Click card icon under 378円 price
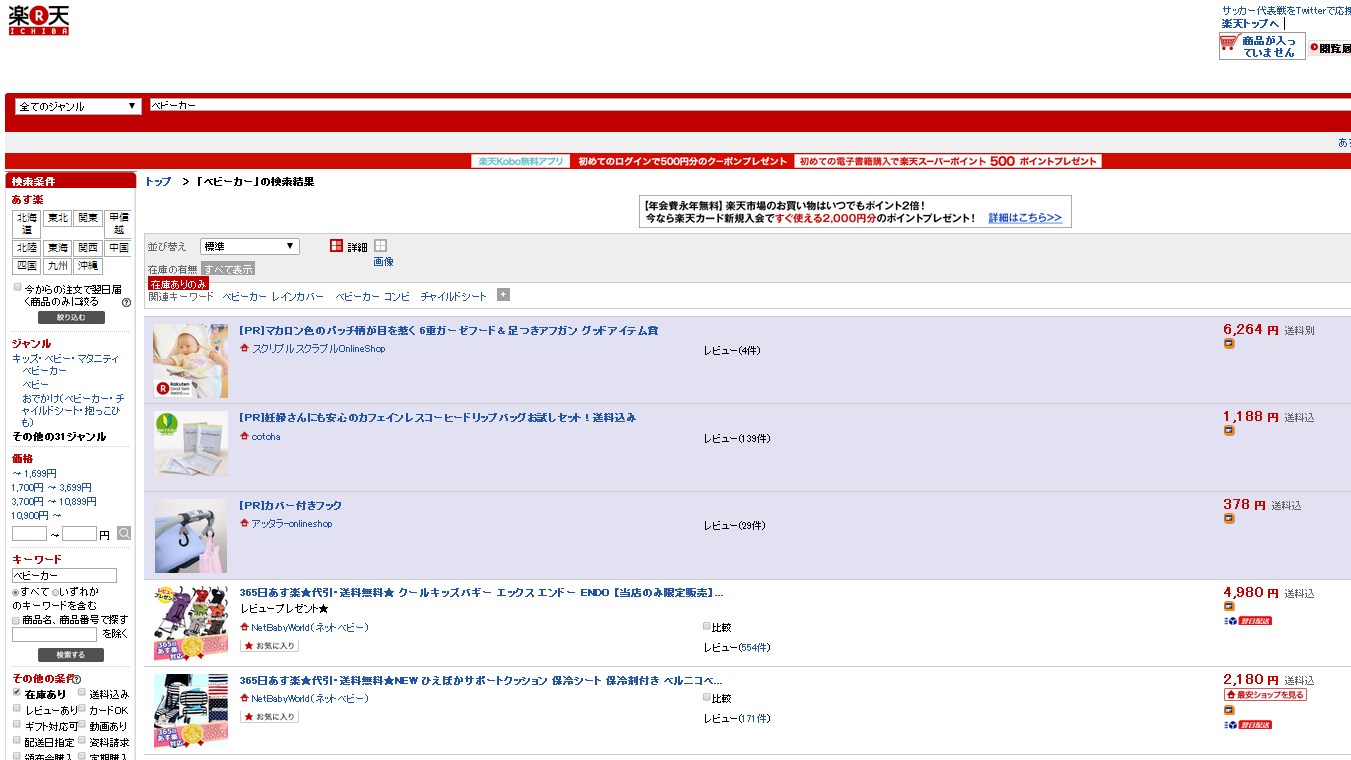Viewport: 1351px width, 760px height. pyautogui.click(x=1229, y=518)
